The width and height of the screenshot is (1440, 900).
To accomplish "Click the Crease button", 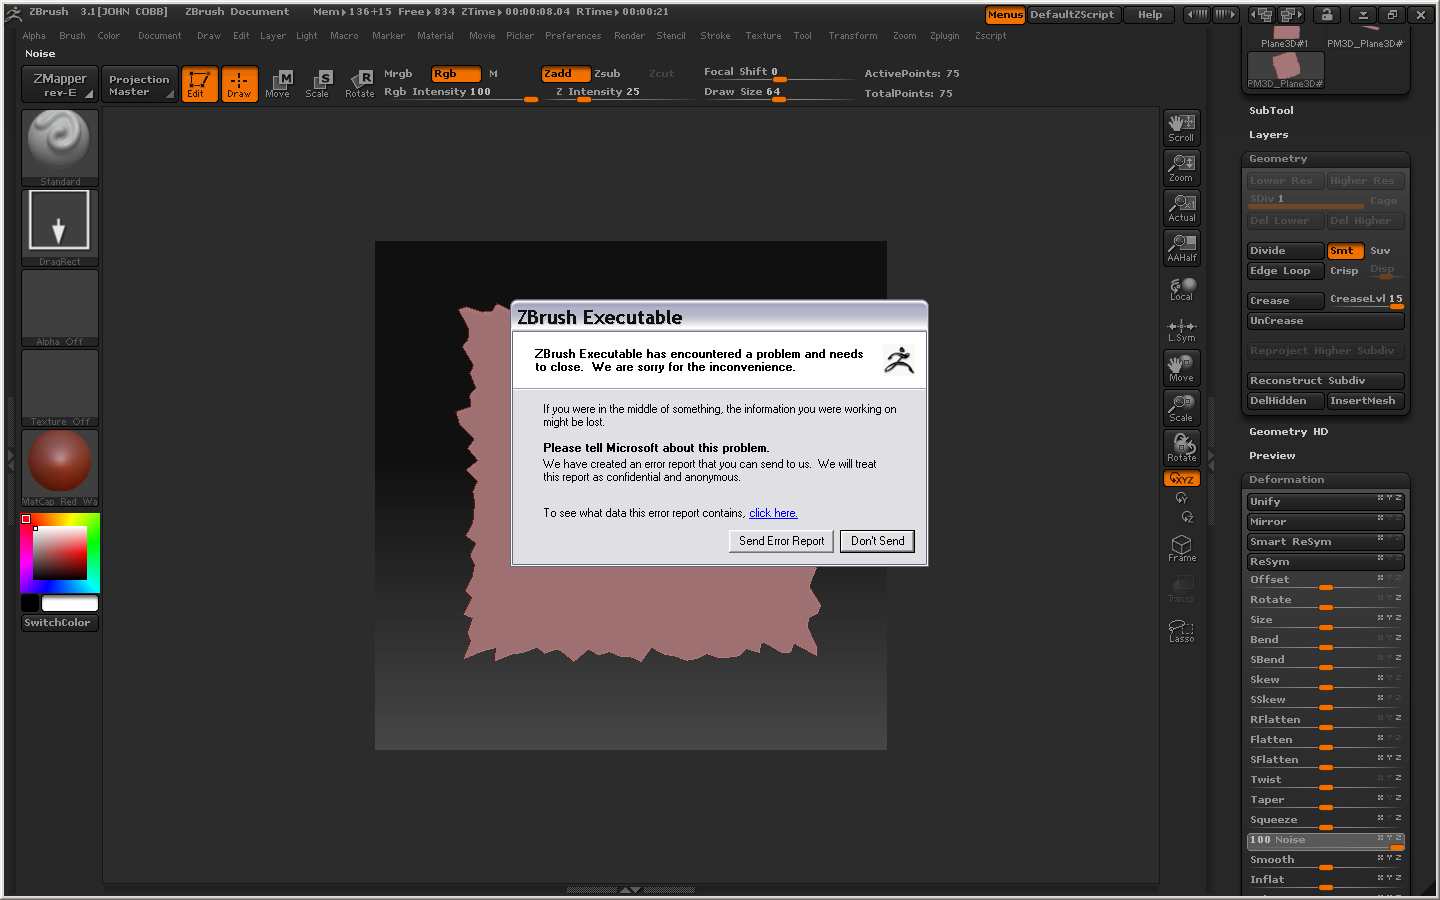I will click(x=1285, y=301).
